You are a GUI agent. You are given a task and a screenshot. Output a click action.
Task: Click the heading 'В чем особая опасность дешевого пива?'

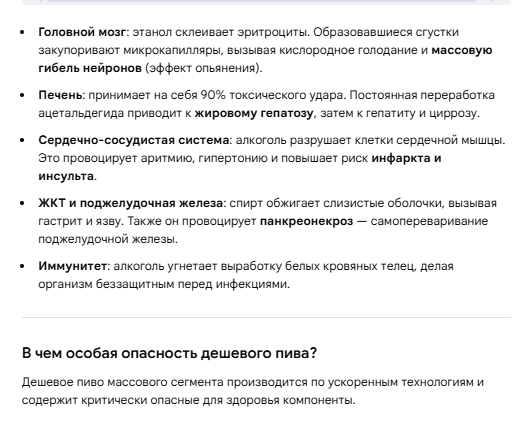pyautogui.click(x=169, y=353)
